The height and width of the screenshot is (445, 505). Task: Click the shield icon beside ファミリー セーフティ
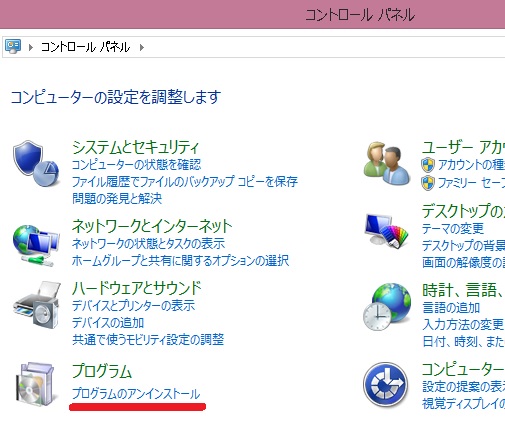tap(428, 183)
